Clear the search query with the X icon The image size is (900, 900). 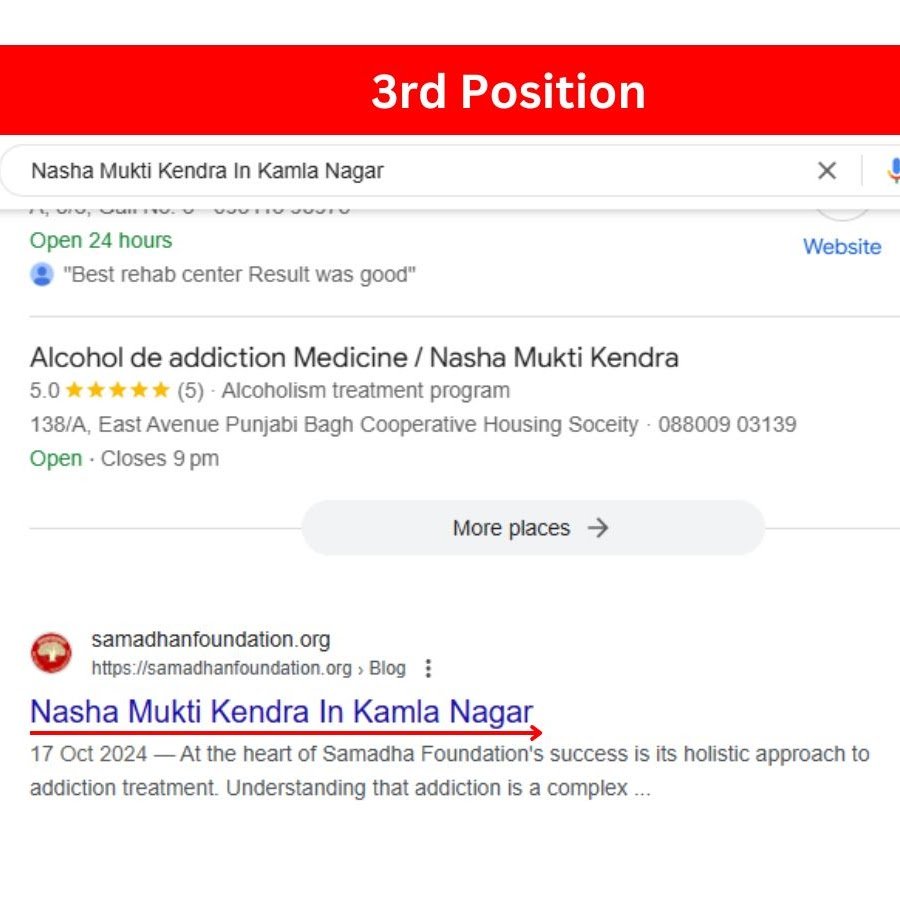tap(827, 171)
